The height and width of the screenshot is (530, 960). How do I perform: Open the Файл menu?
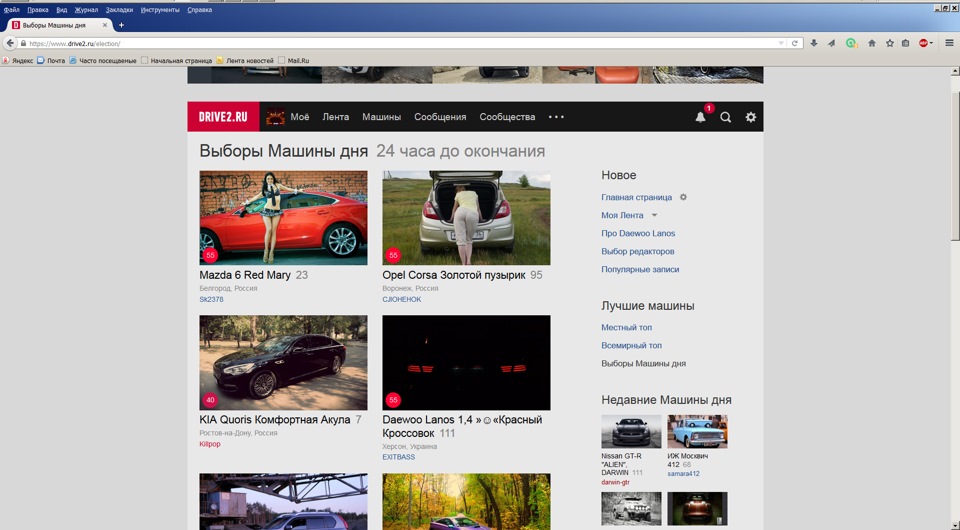pyautogui.click(x=11, y=10)
